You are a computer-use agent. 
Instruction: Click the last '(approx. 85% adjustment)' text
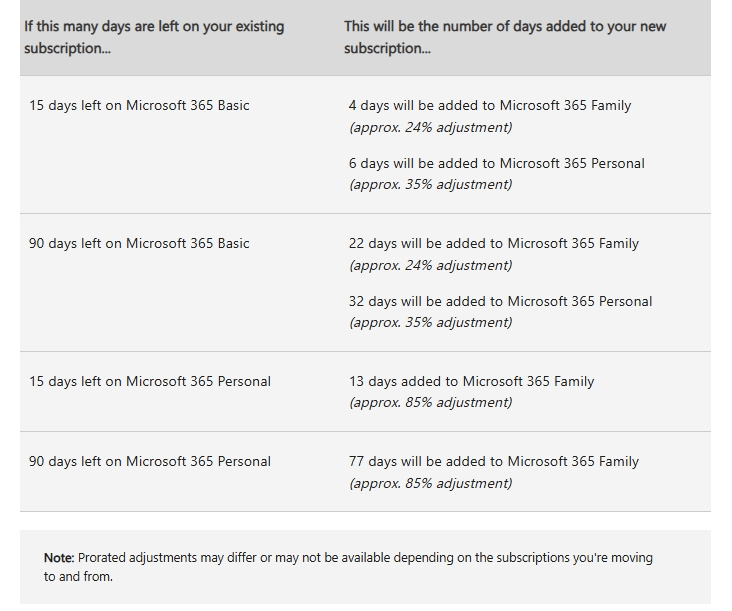pyautogui.click(x=430, y=483)
